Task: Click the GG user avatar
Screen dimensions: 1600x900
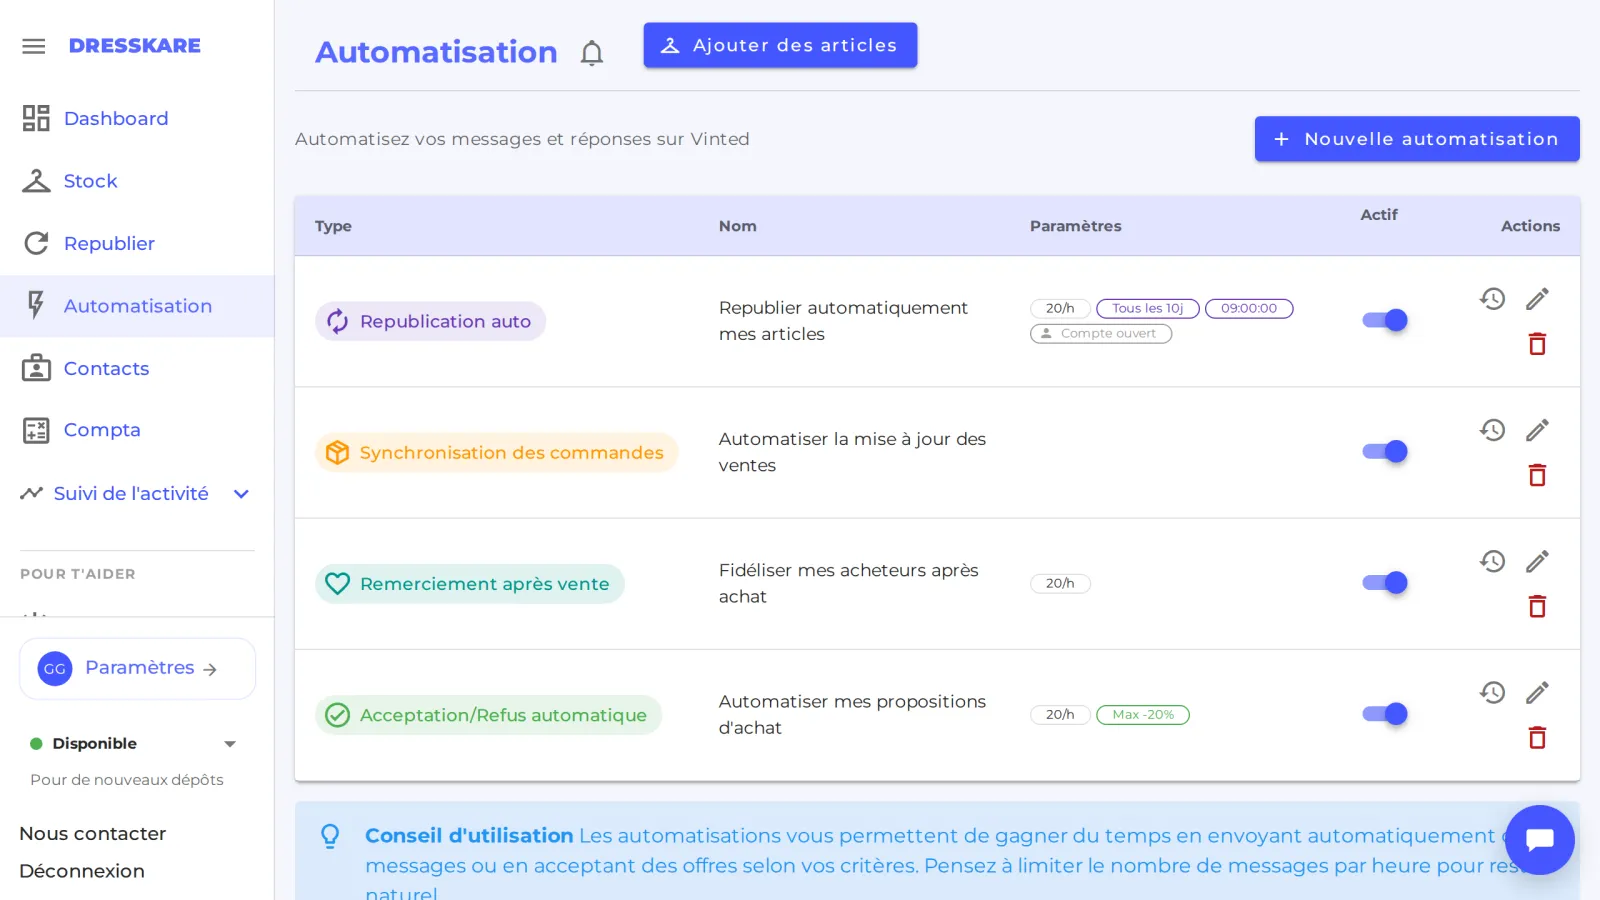Action: click(x=55, y=668)
